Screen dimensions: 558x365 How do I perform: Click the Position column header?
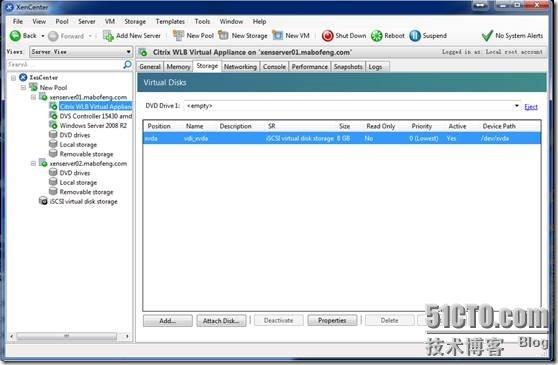(x=159, y=126)
